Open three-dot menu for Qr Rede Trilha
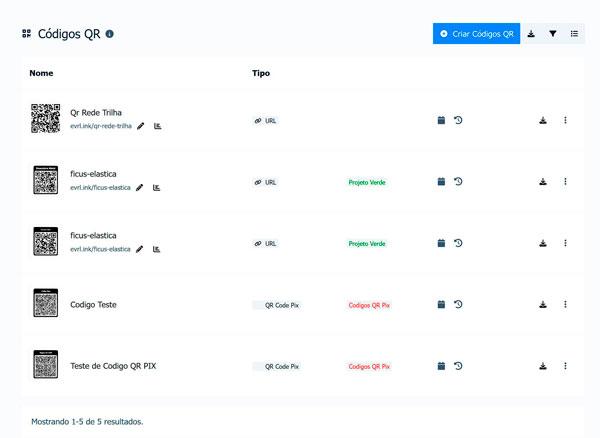 tap(565, 120)
